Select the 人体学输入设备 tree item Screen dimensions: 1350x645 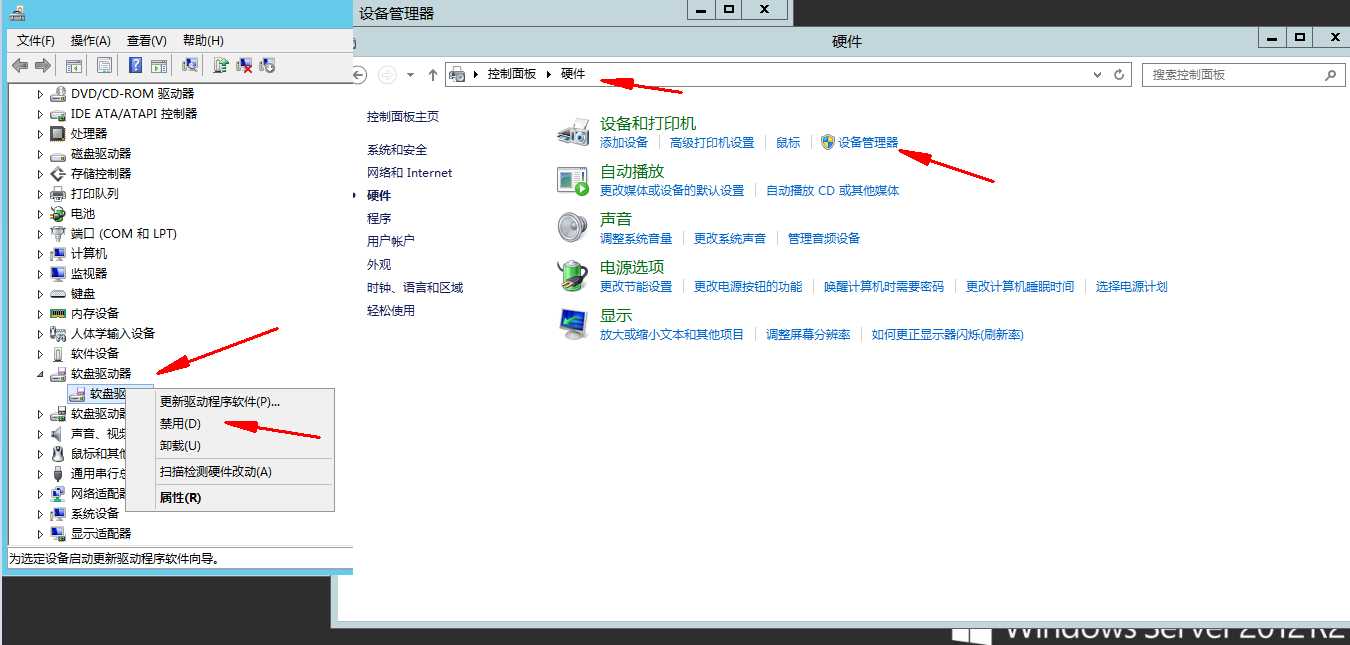click(x=113, y=333)
